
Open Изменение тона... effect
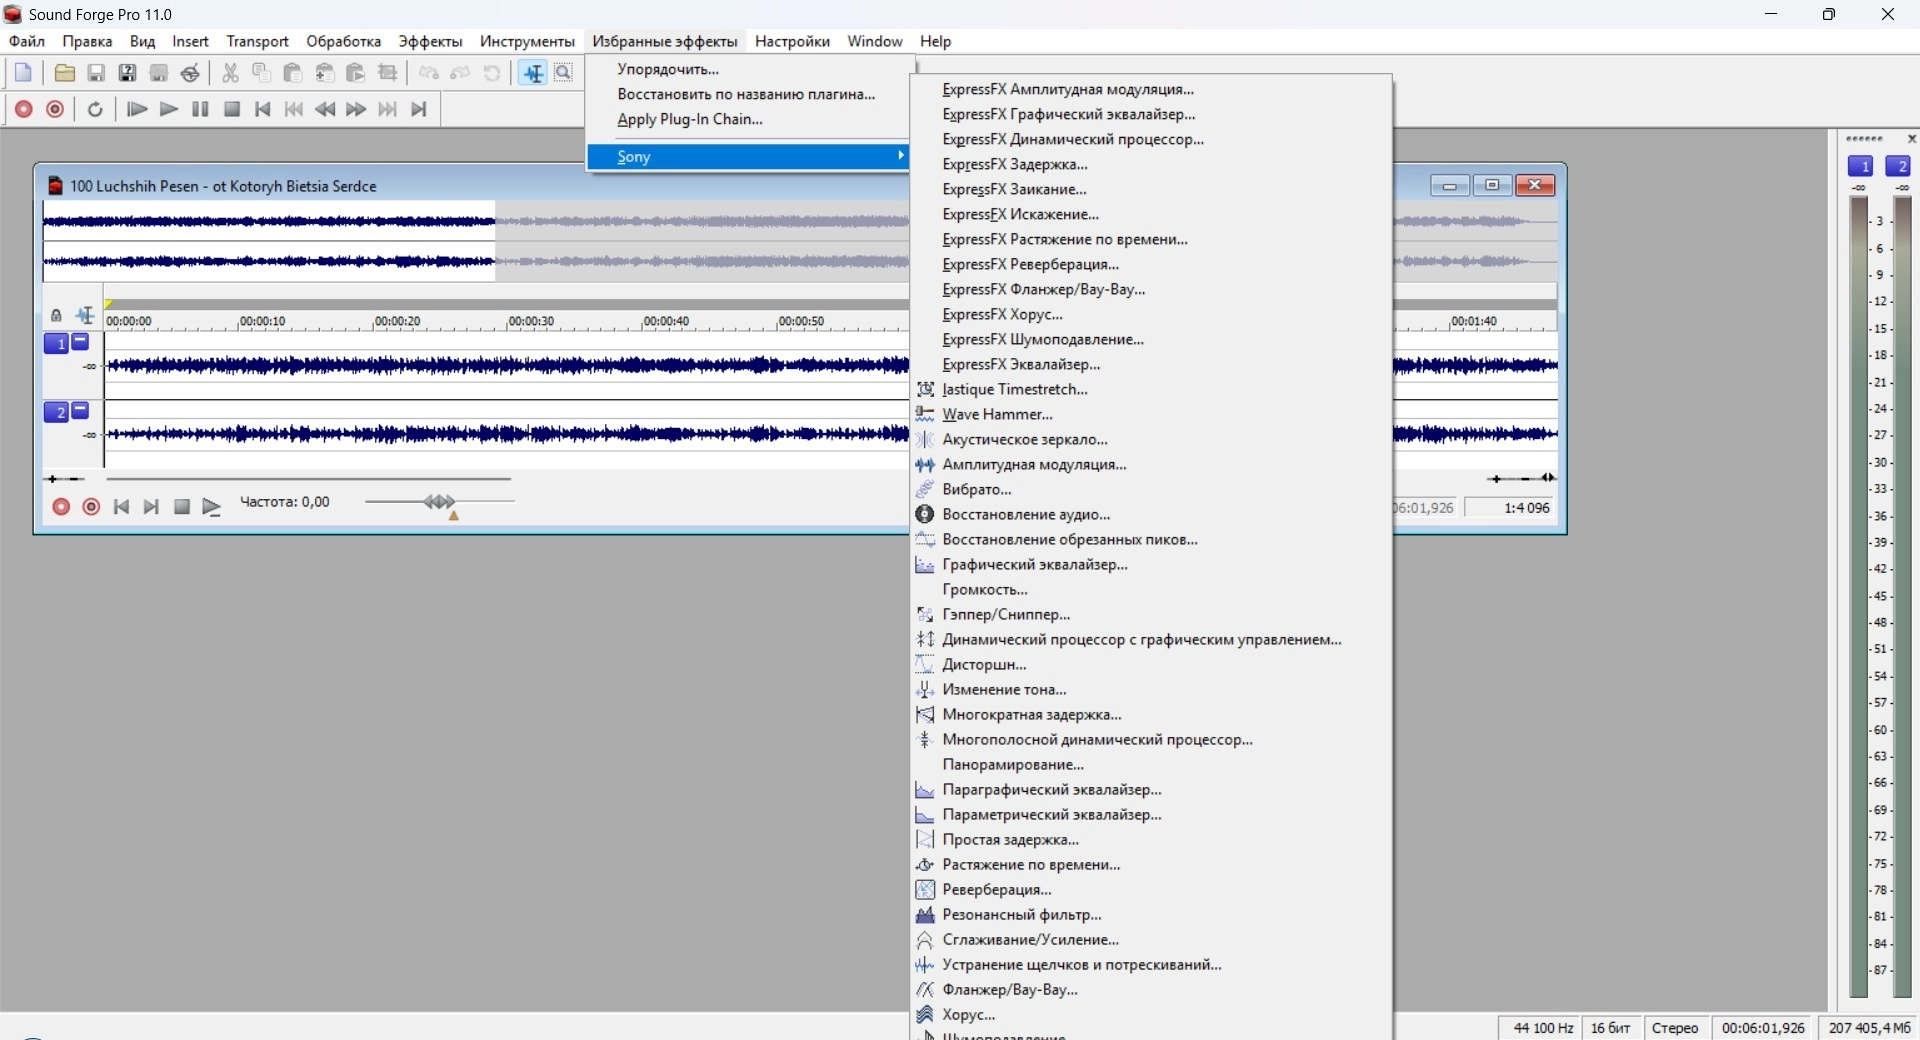(1152, 689)
